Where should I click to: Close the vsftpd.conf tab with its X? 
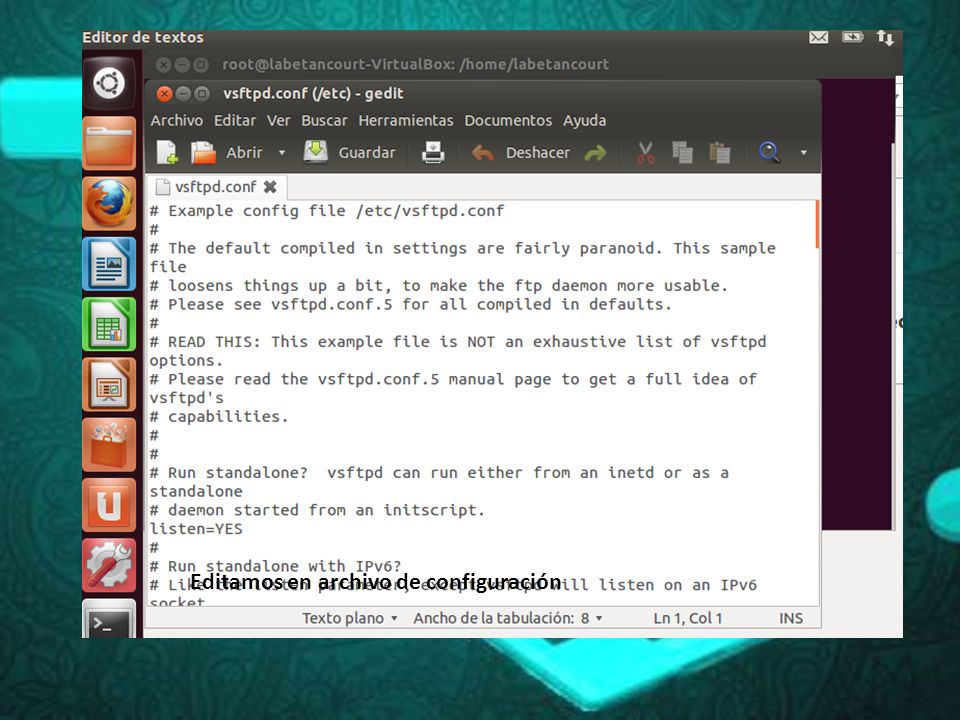270,187
